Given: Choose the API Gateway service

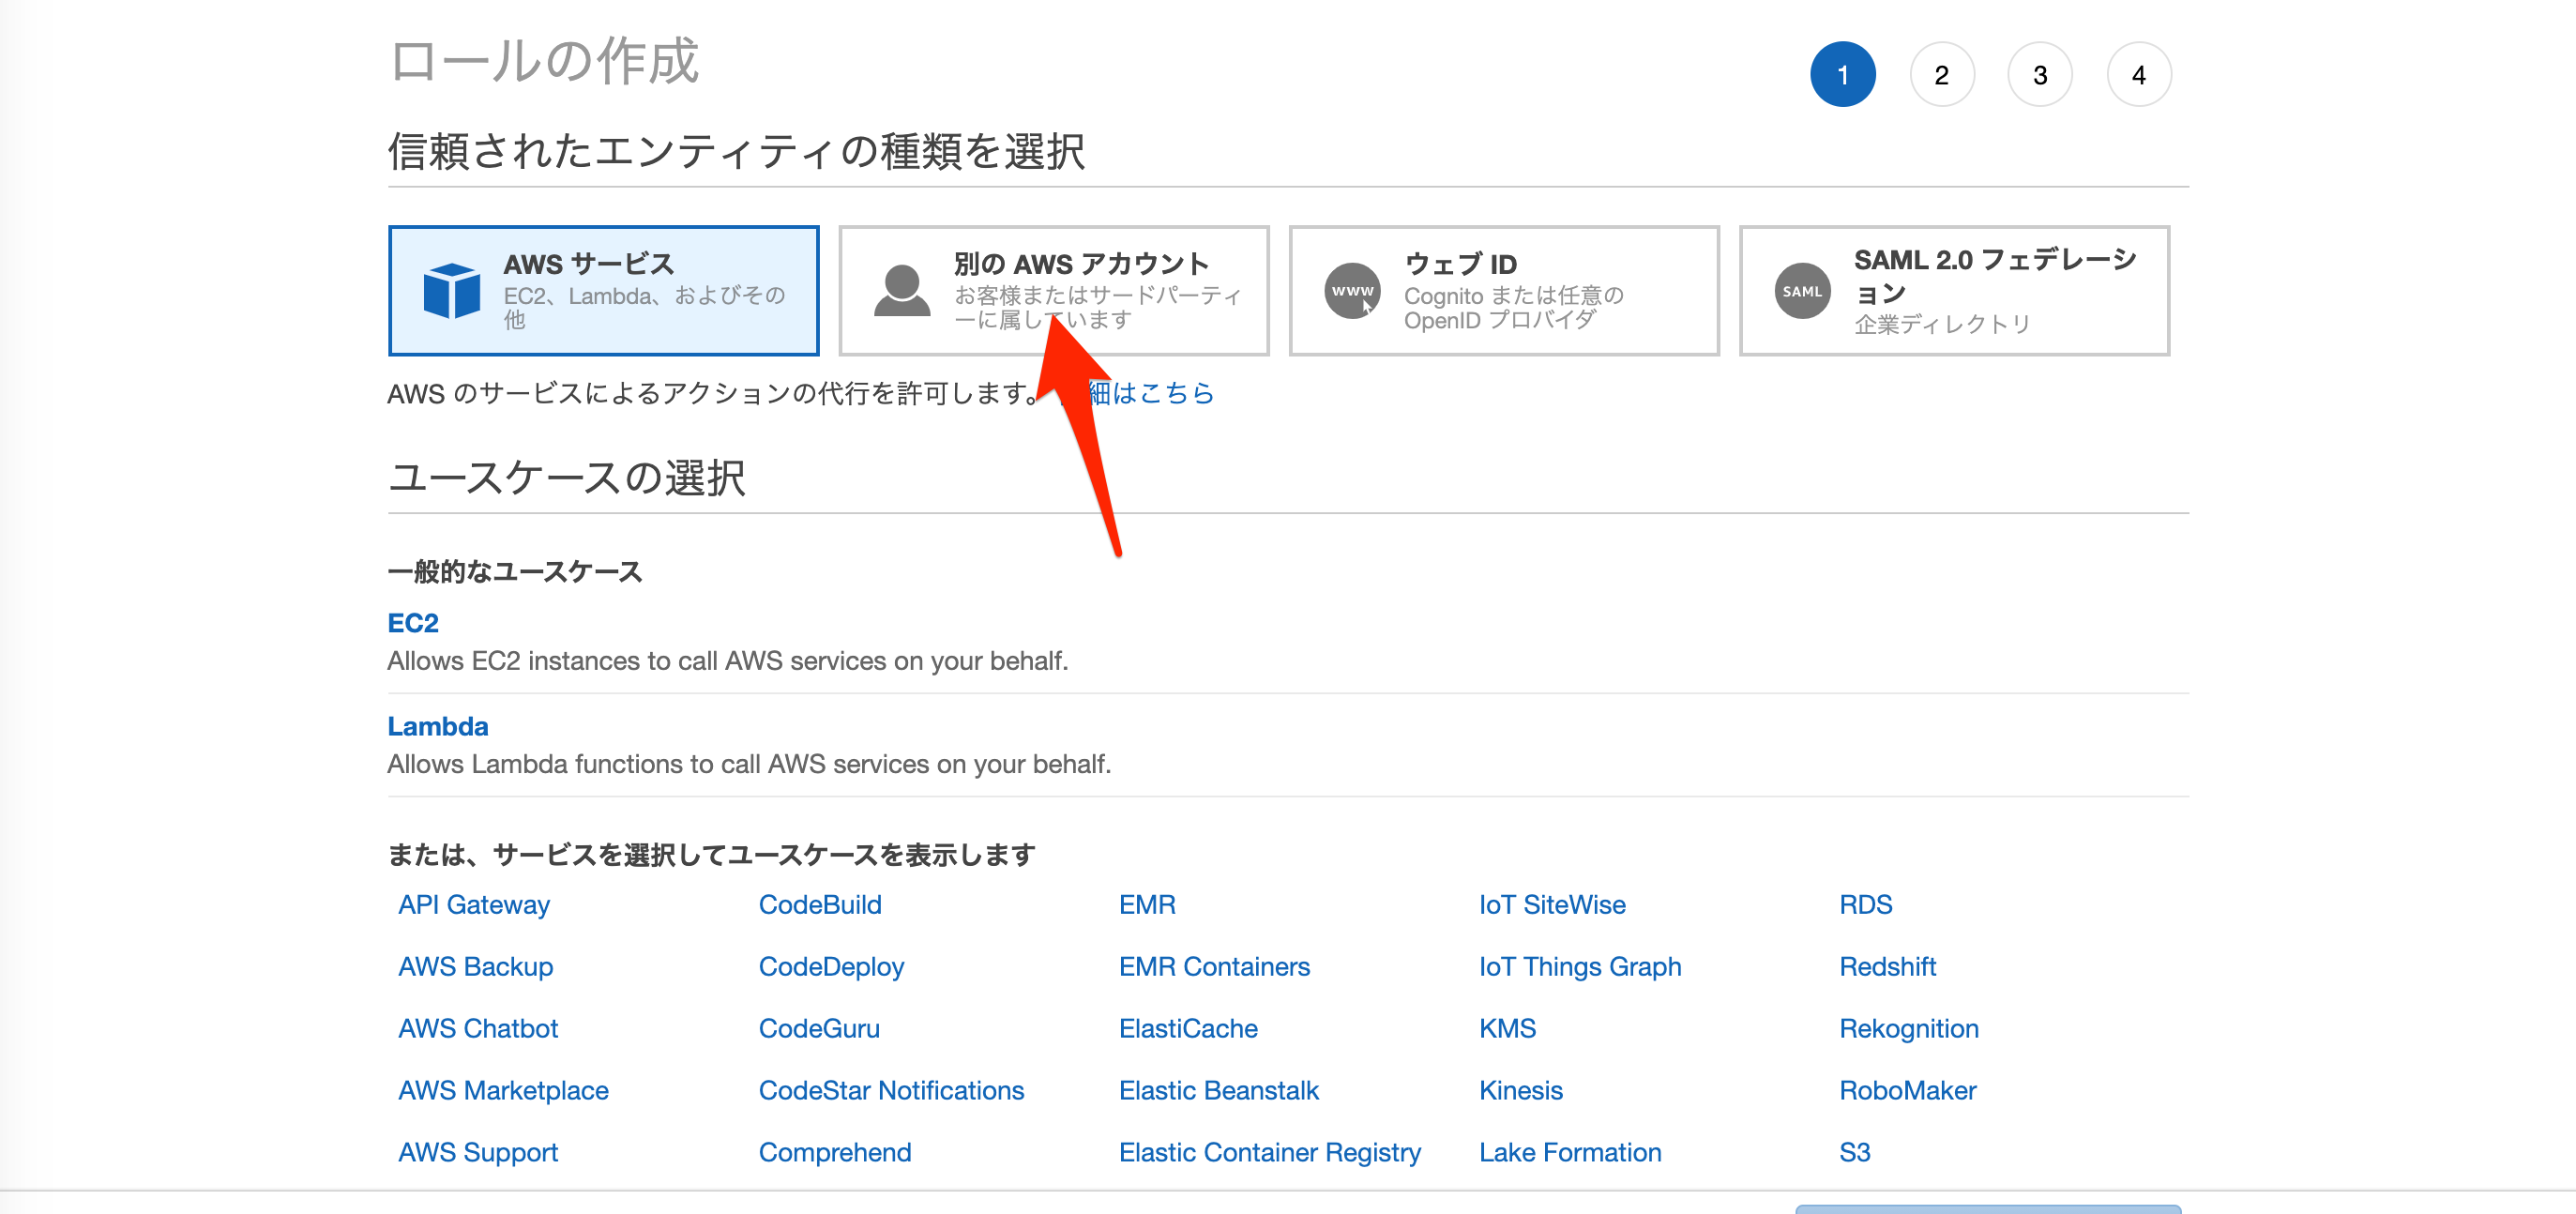Looking at the screenshot, I should [474, 904].
